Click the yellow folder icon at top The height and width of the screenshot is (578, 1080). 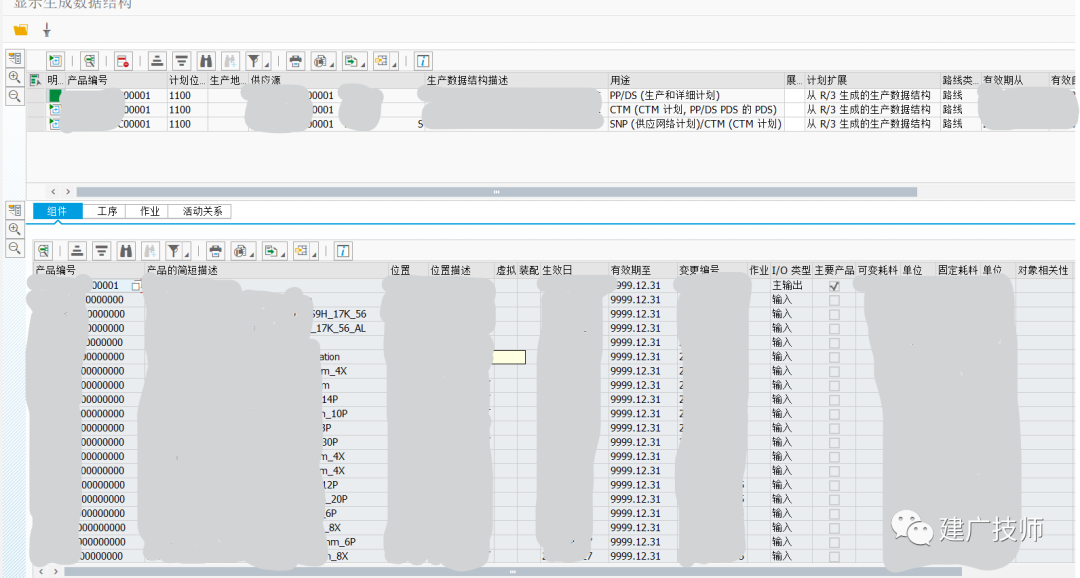coord(21,30)
